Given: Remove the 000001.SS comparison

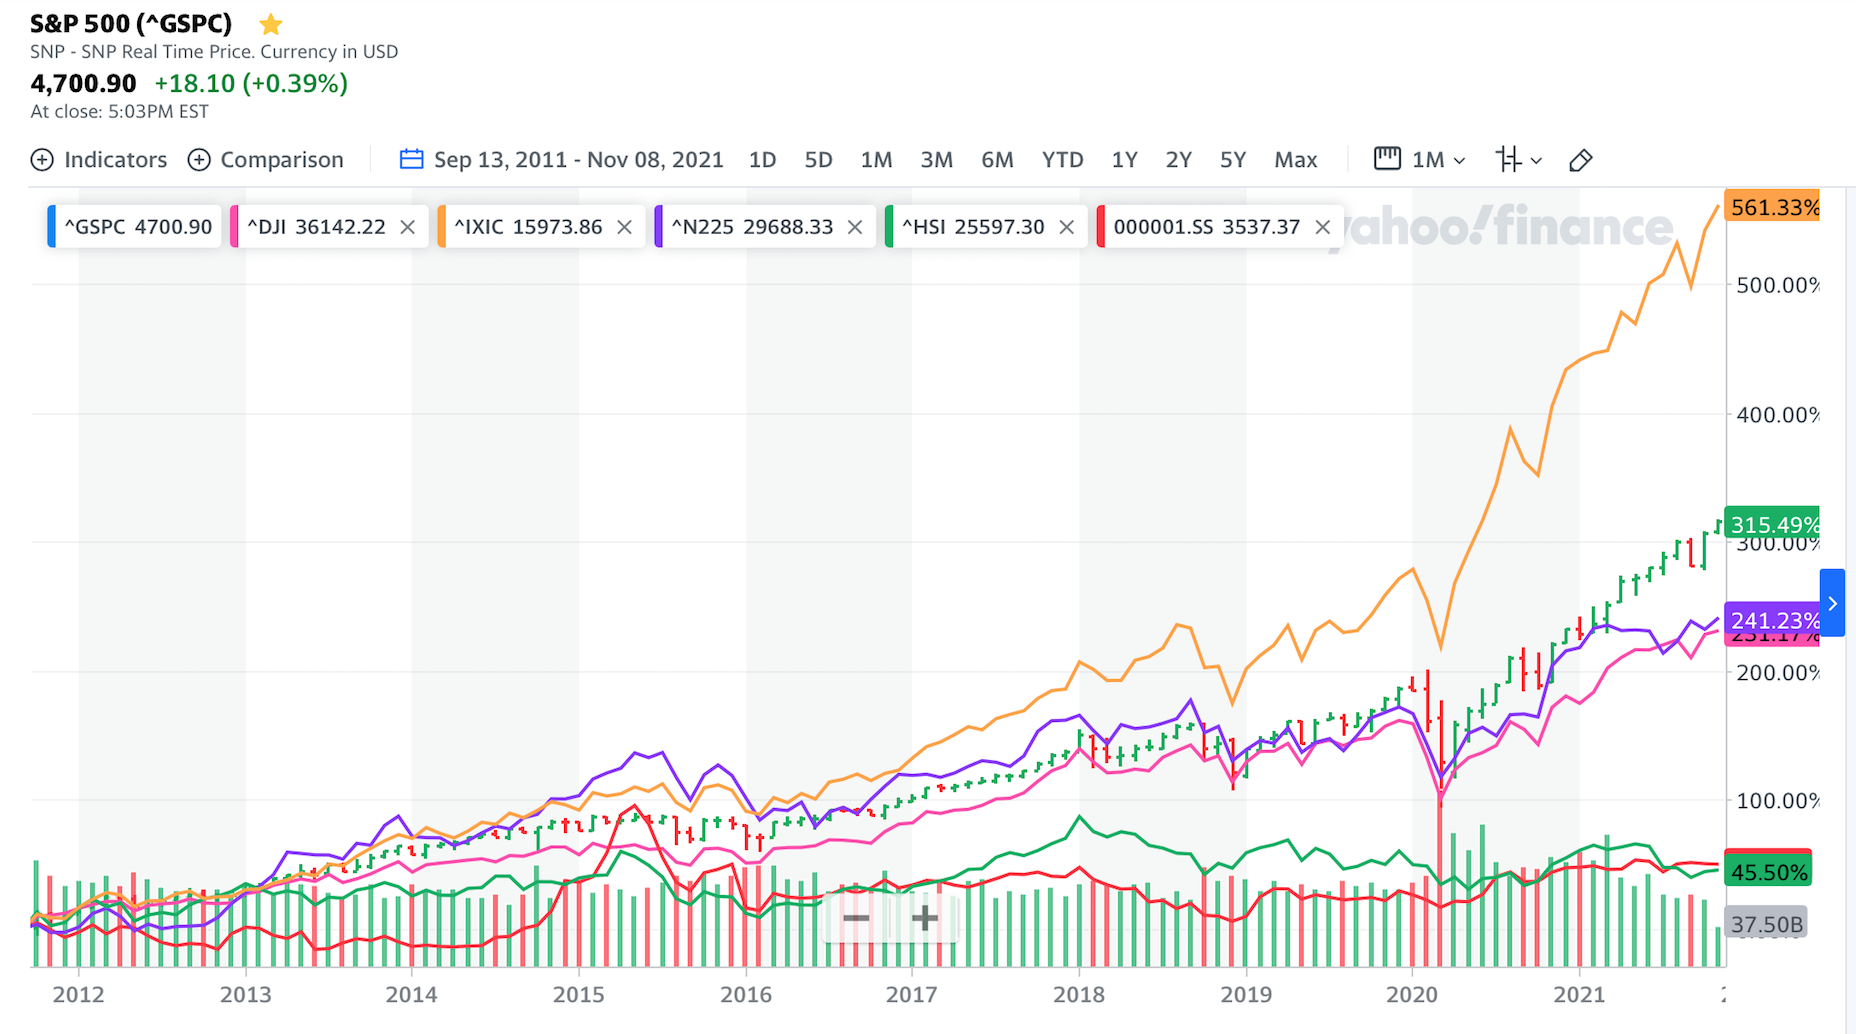Looking at the screenshot, I should (1323, 227).
